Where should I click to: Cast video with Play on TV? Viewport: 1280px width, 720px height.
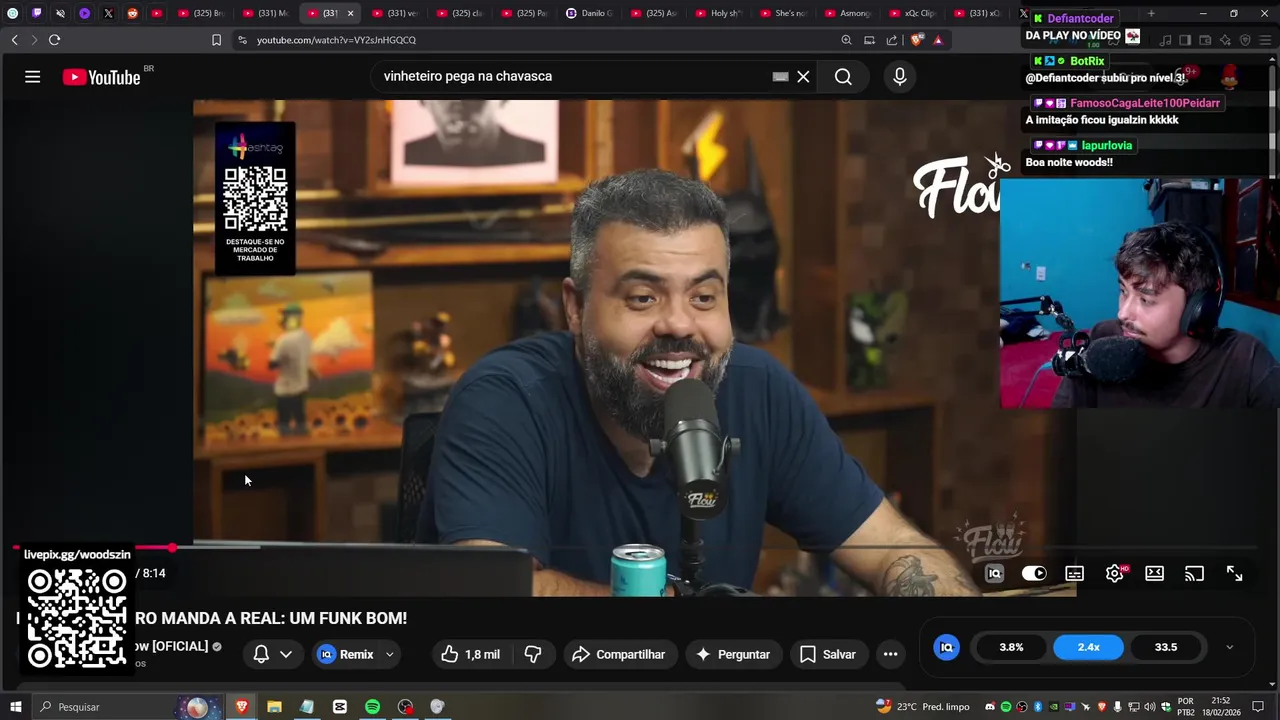(1194, 573)
